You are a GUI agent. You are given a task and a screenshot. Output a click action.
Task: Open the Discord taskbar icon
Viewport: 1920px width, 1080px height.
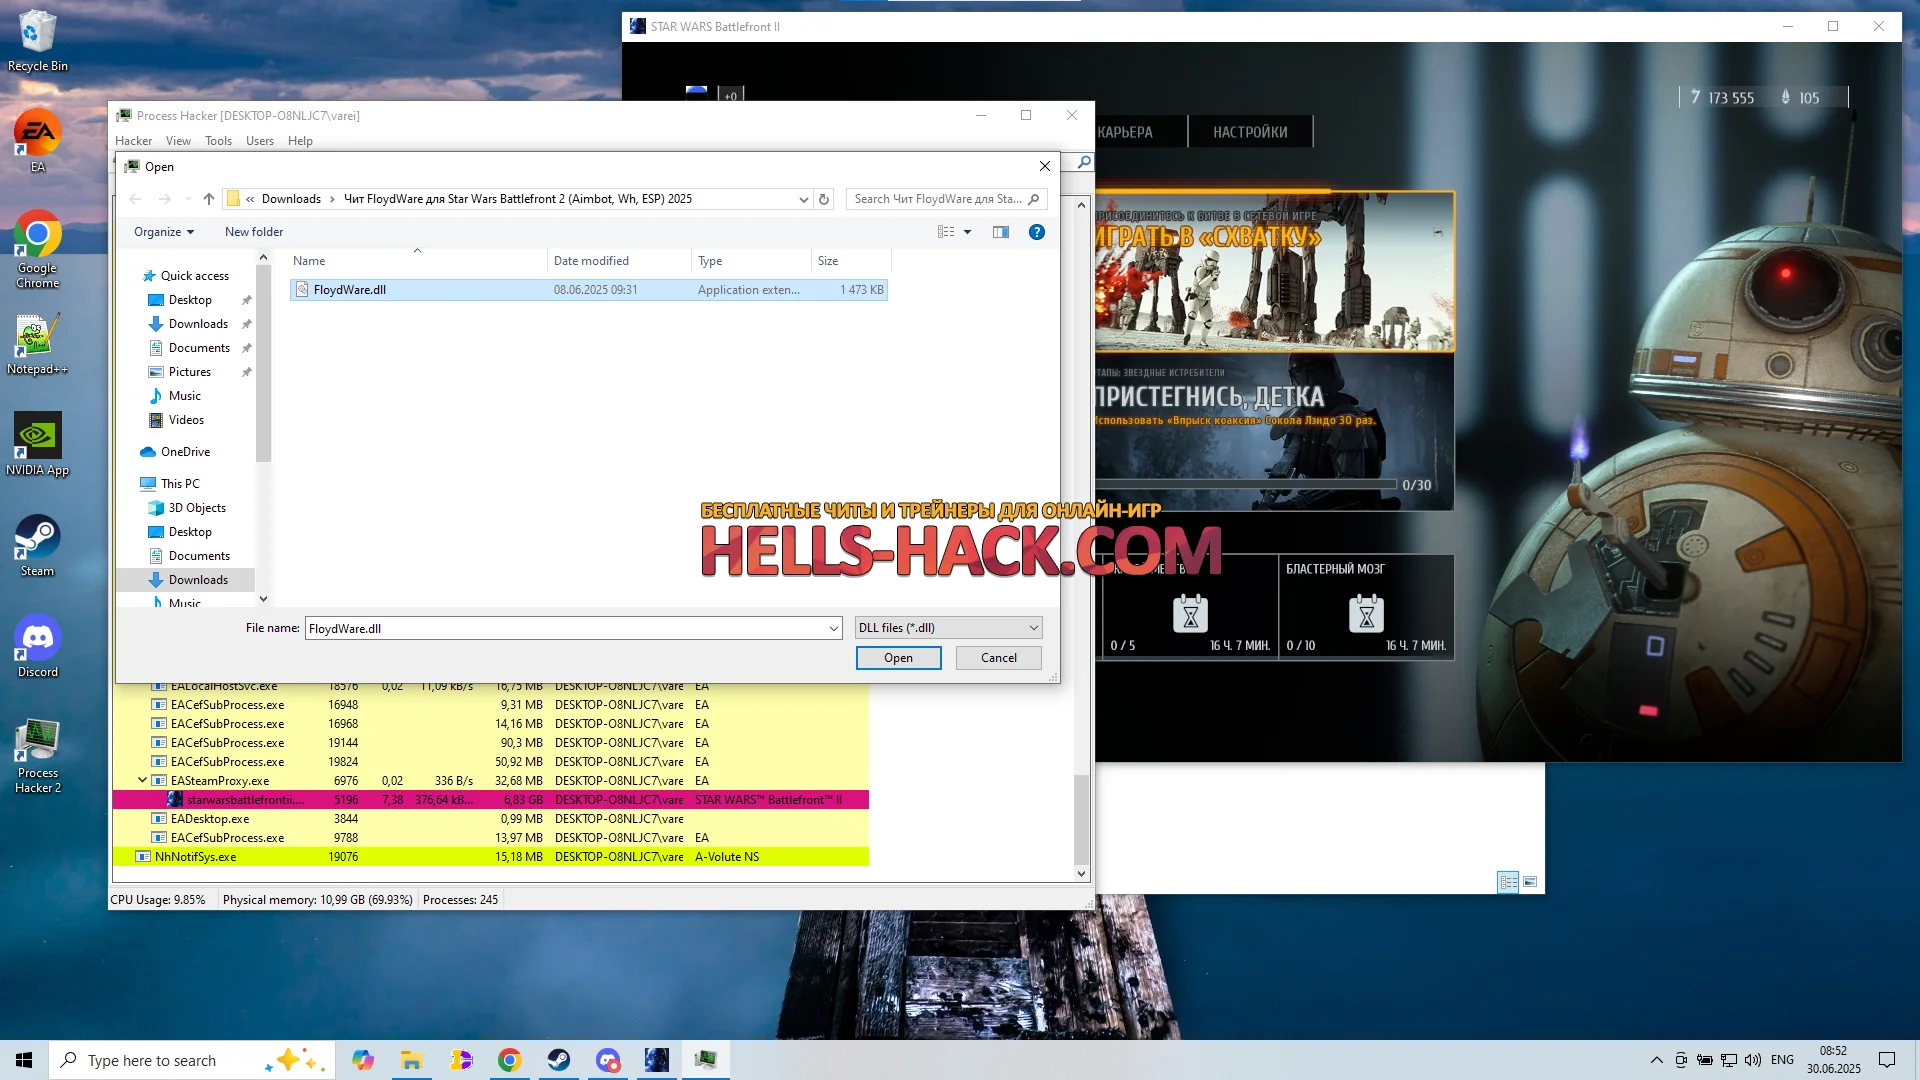pyautogui.click(x=608, y=1060)
